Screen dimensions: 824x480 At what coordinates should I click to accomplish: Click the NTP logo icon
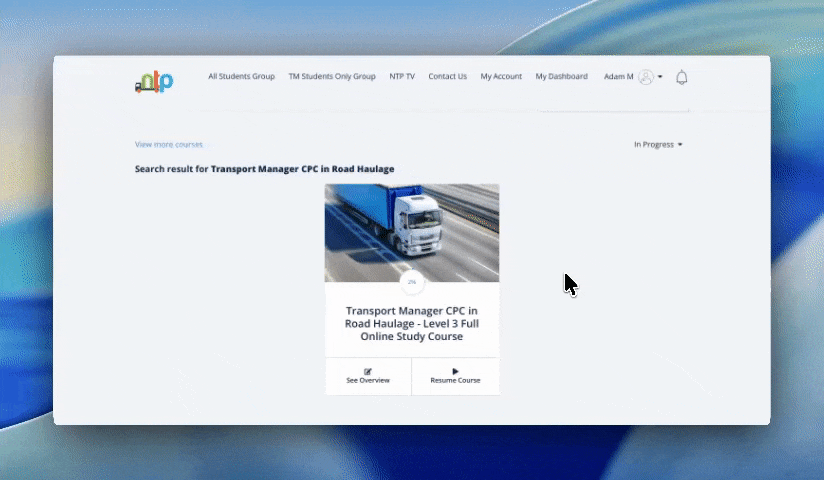154,82
